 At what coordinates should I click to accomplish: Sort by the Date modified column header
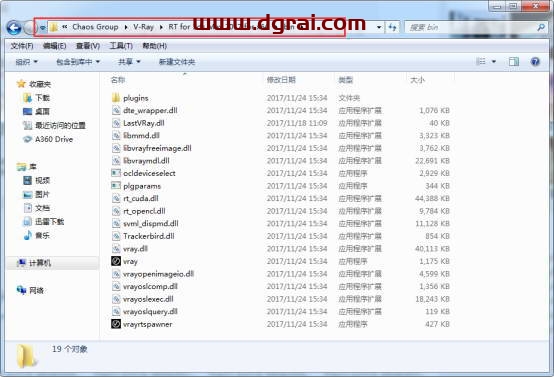coord(281,80)
